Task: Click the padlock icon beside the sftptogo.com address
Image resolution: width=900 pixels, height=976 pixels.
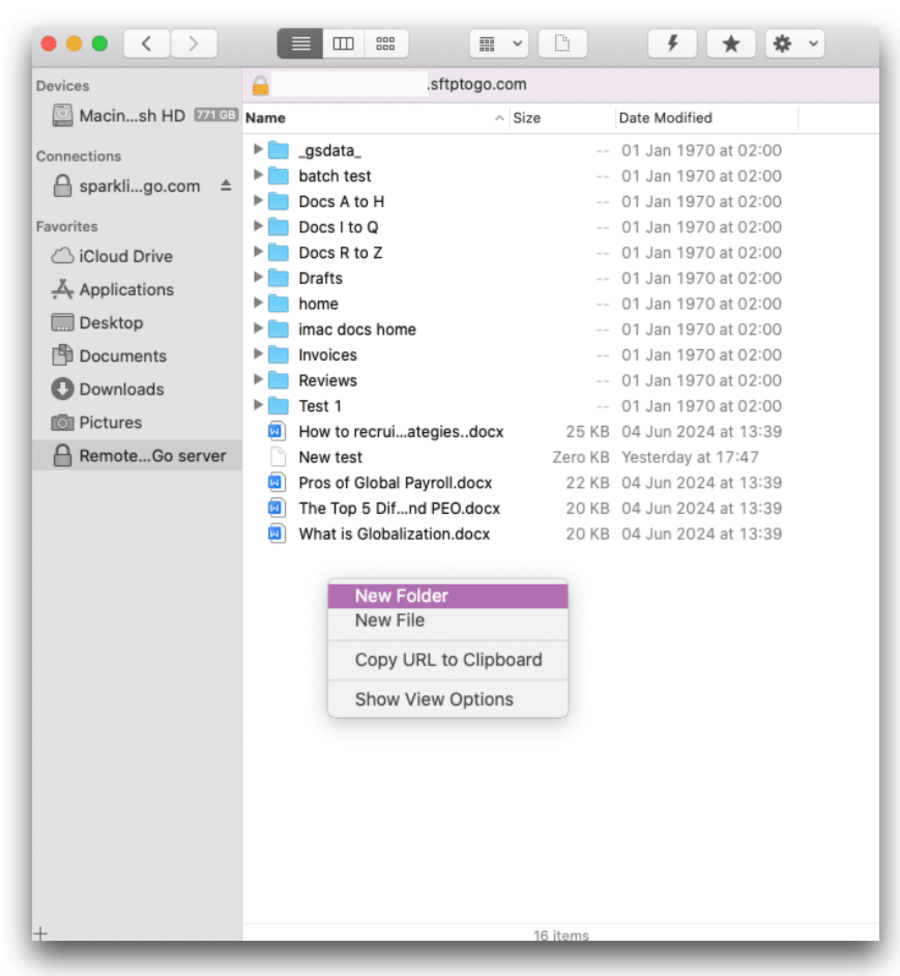Action: click(260, 84)
